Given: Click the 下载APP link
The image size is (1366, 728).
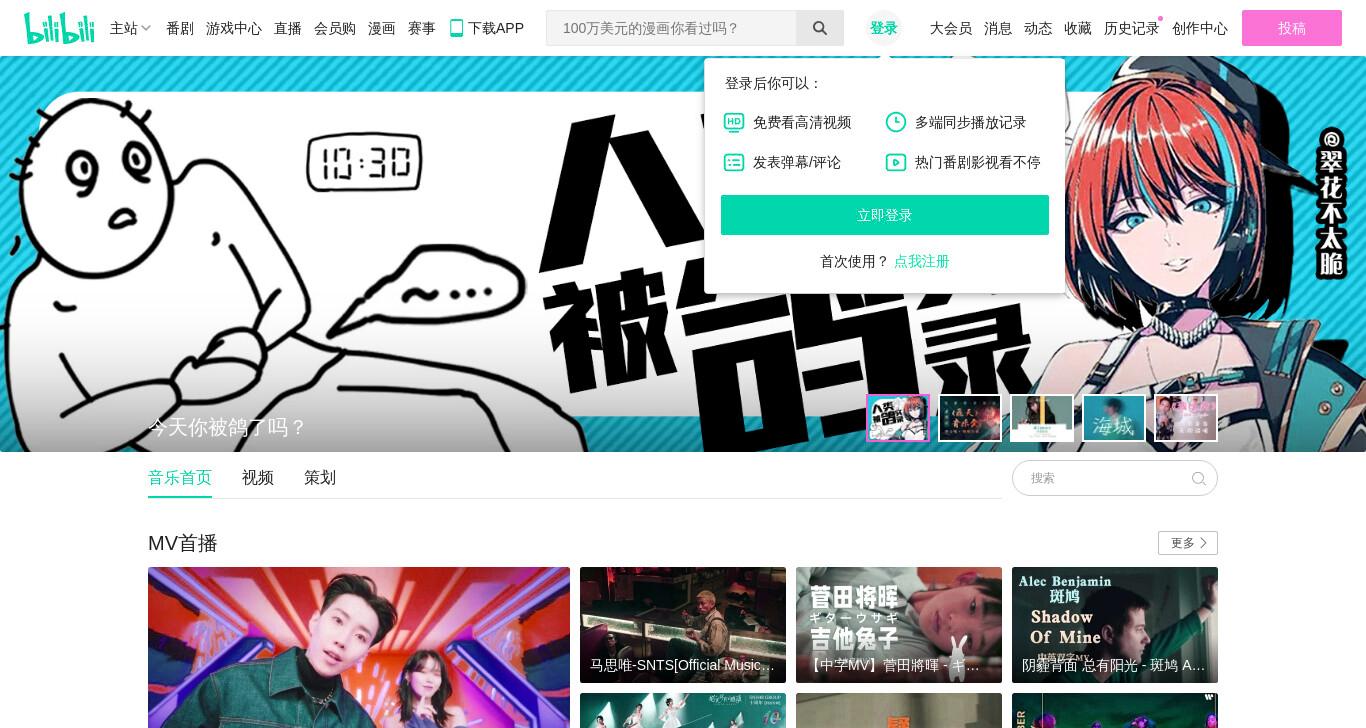Looking at the screenshot, I should pyautogui.click(x=487, y=28).
